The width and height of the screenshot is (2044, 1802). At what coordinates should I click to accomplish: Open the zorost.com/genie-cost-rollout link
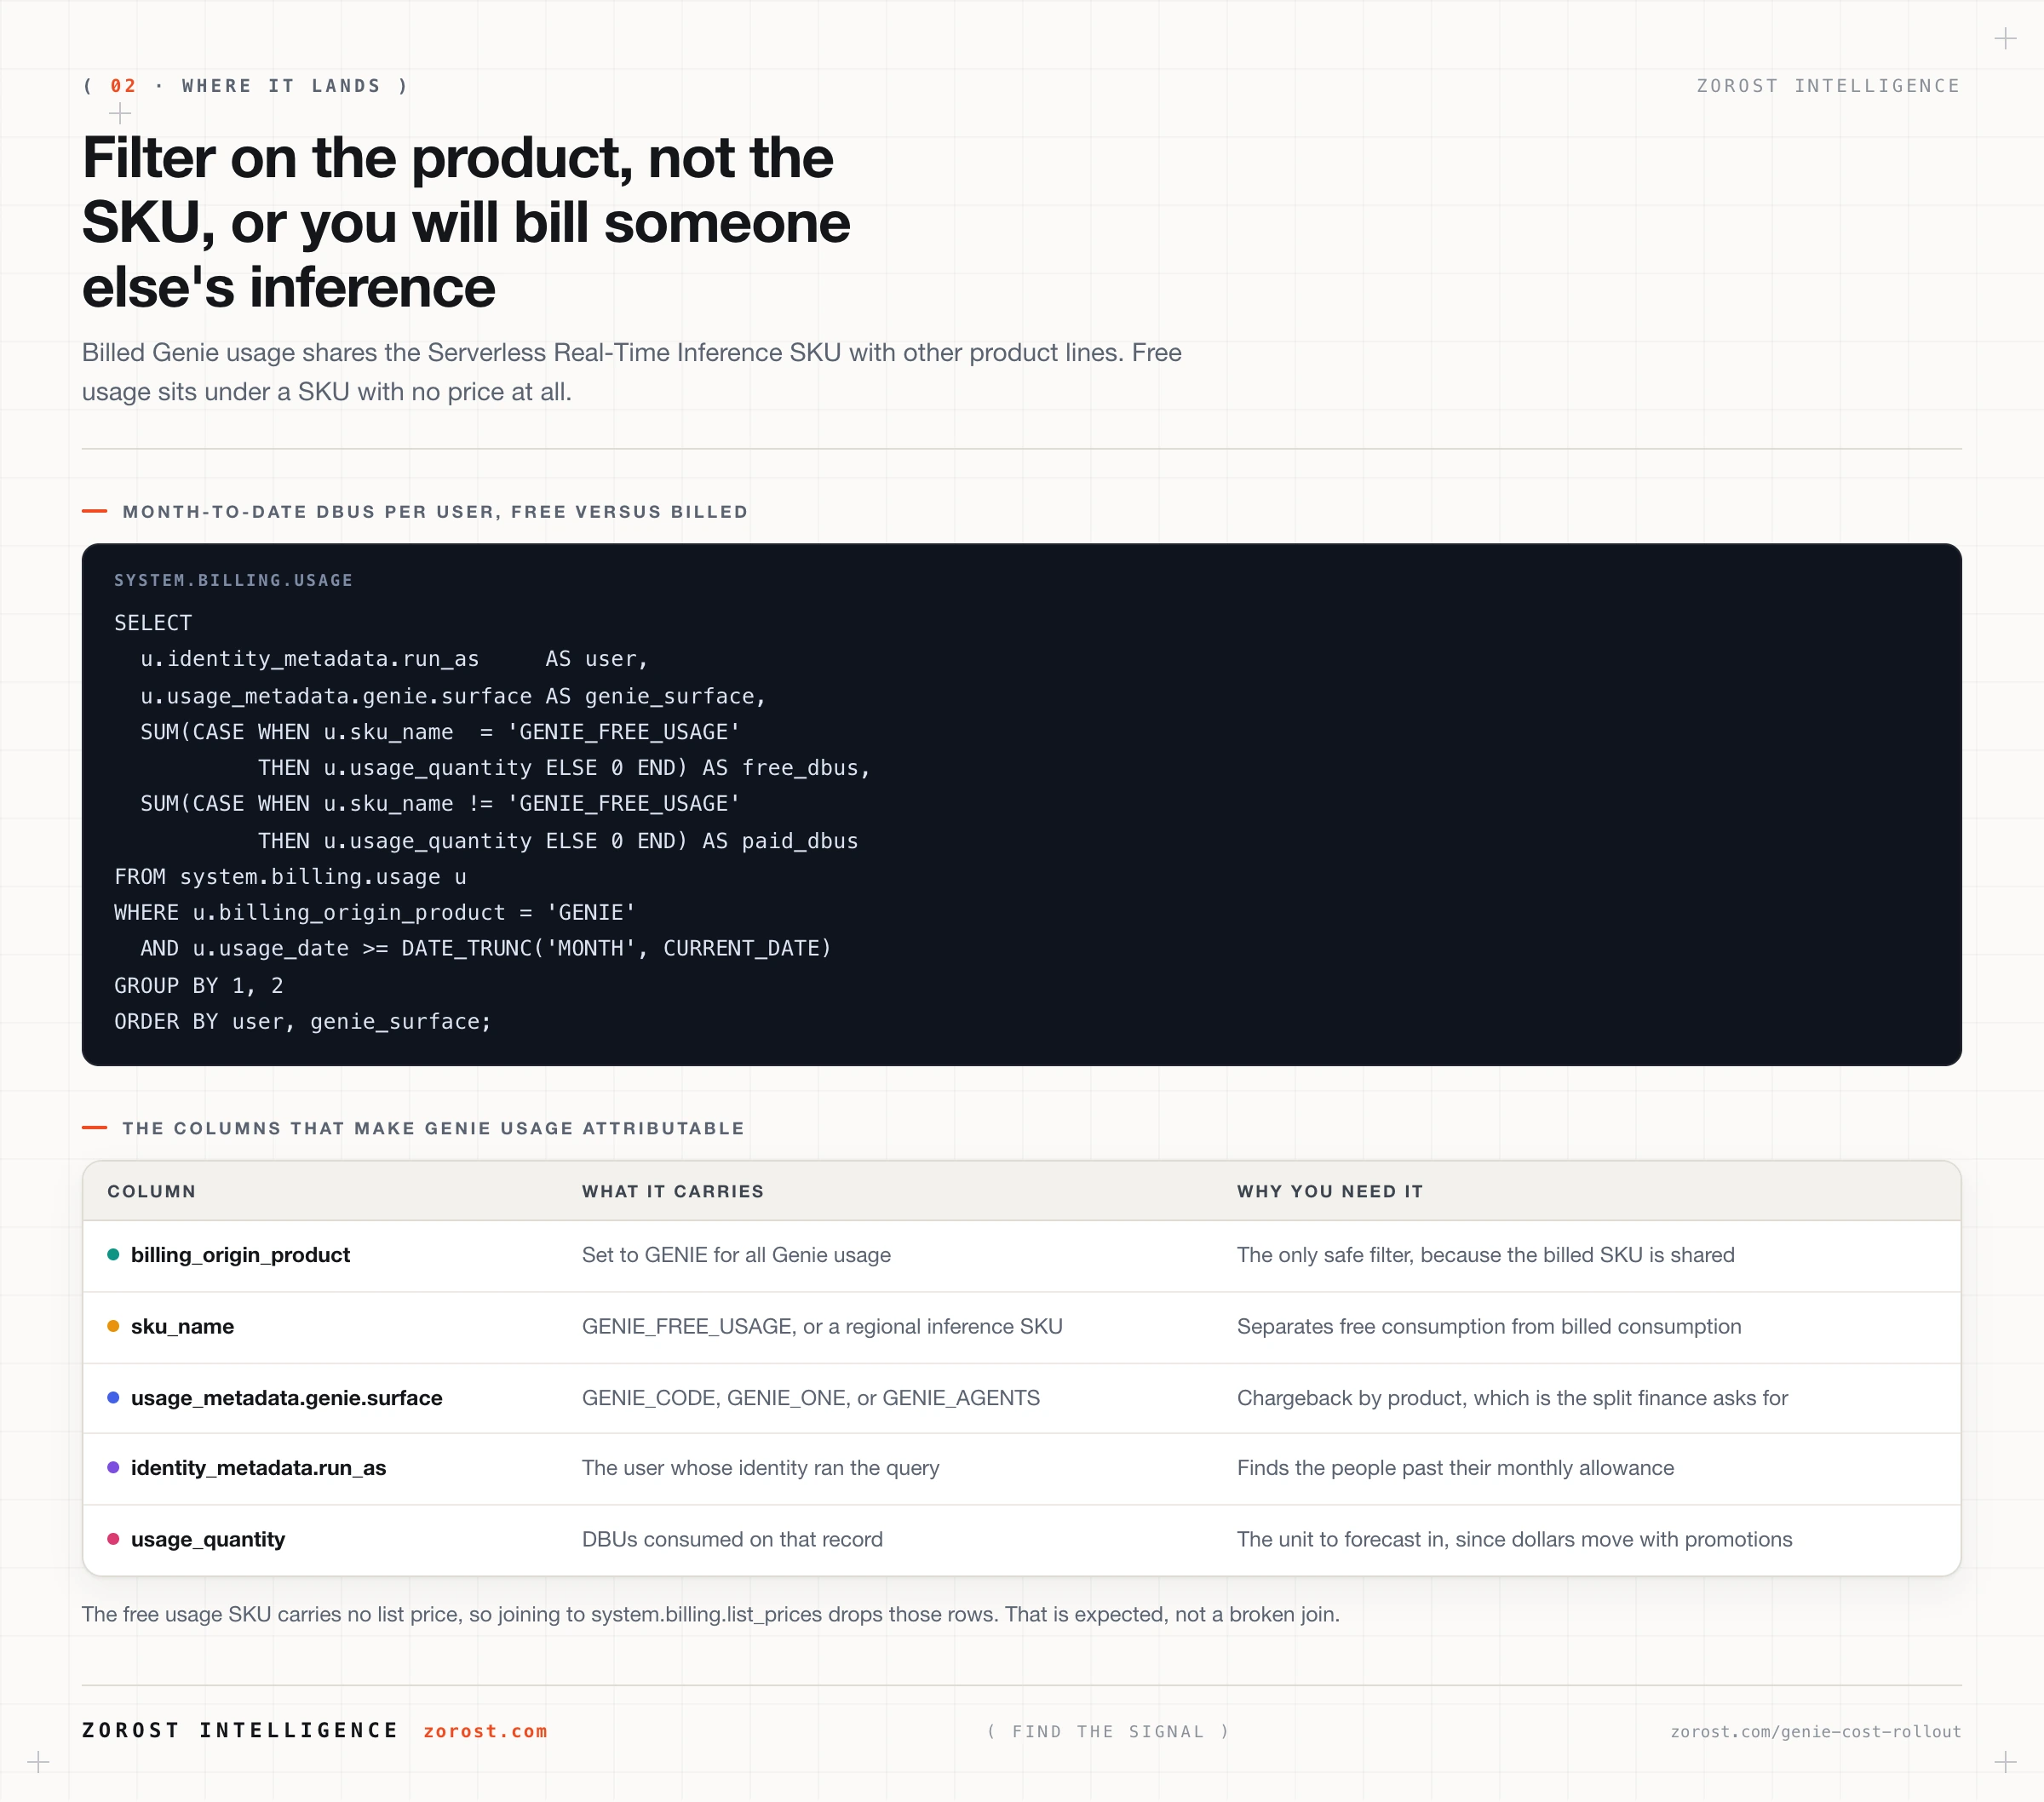(x=1815, y=1731)
